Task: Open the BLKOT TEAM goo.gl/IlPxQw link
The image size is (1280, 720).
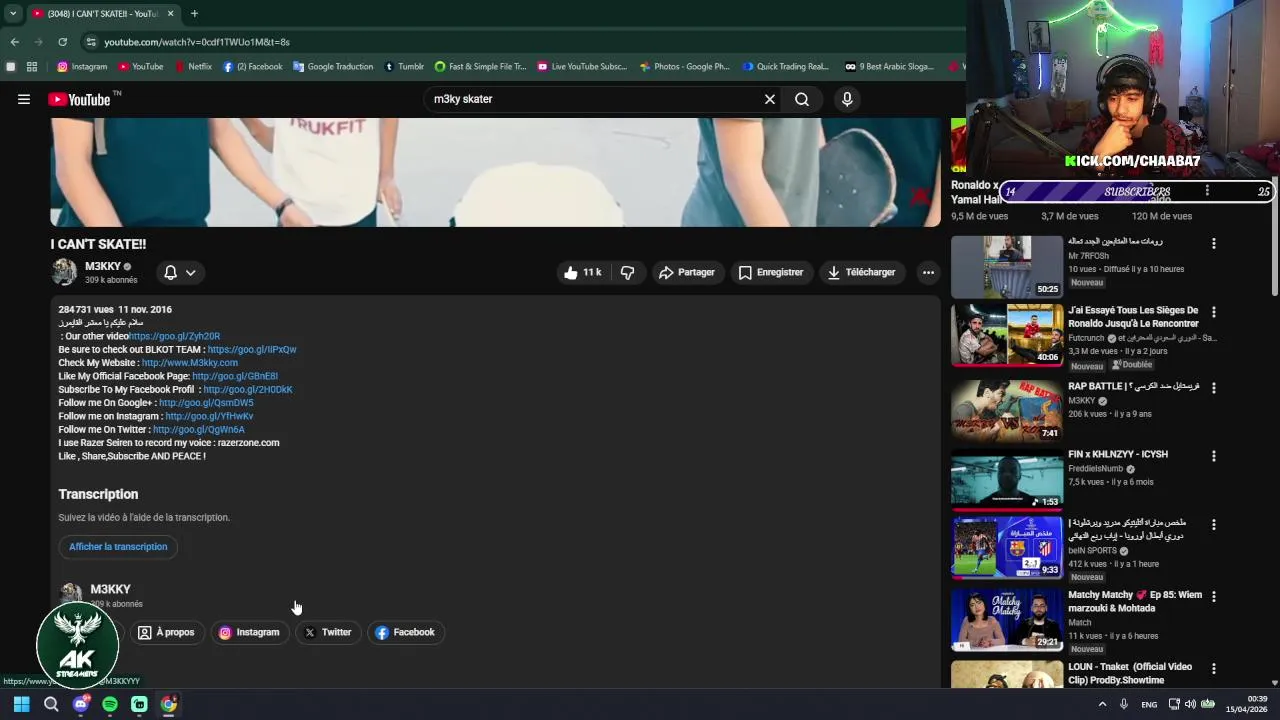Action: tap(252, 350)
